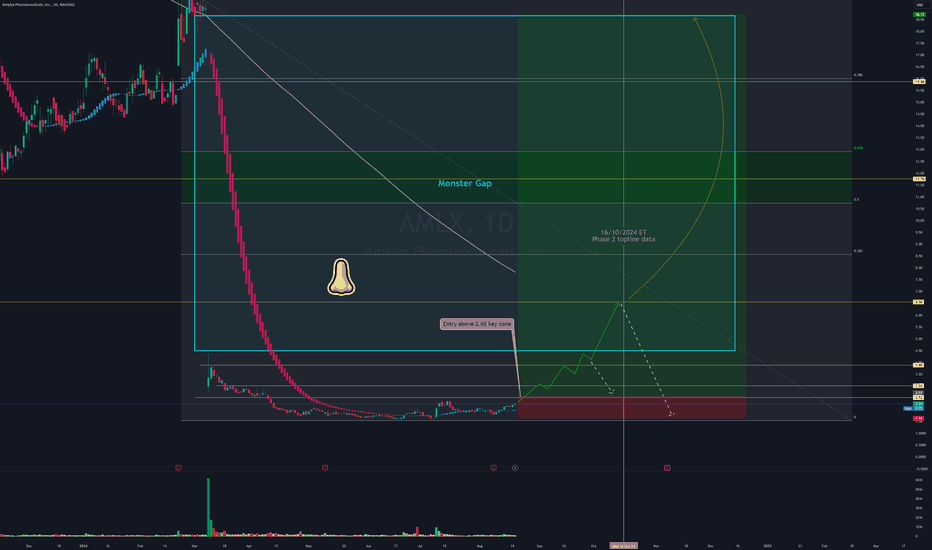This screenshot has height=550, width=932.
Task: Select the 0.5 Fibonacci level label
Action: pyautogui.click(x=857, y=199)
